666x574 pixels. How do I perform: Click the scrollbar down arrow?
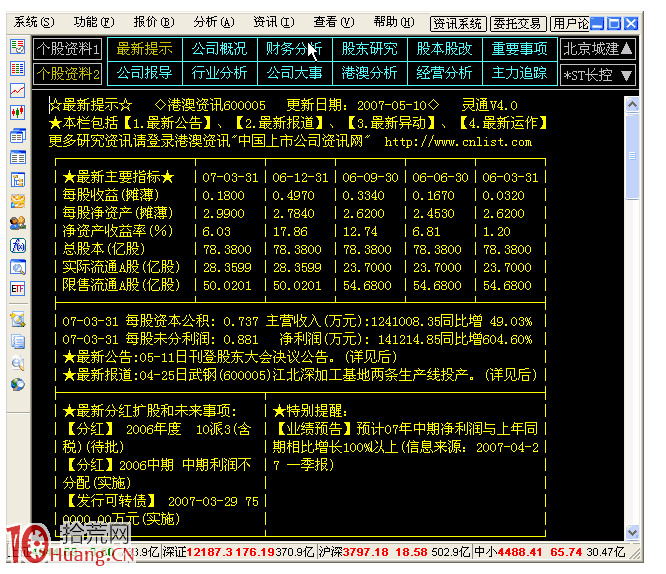(632, 532)
